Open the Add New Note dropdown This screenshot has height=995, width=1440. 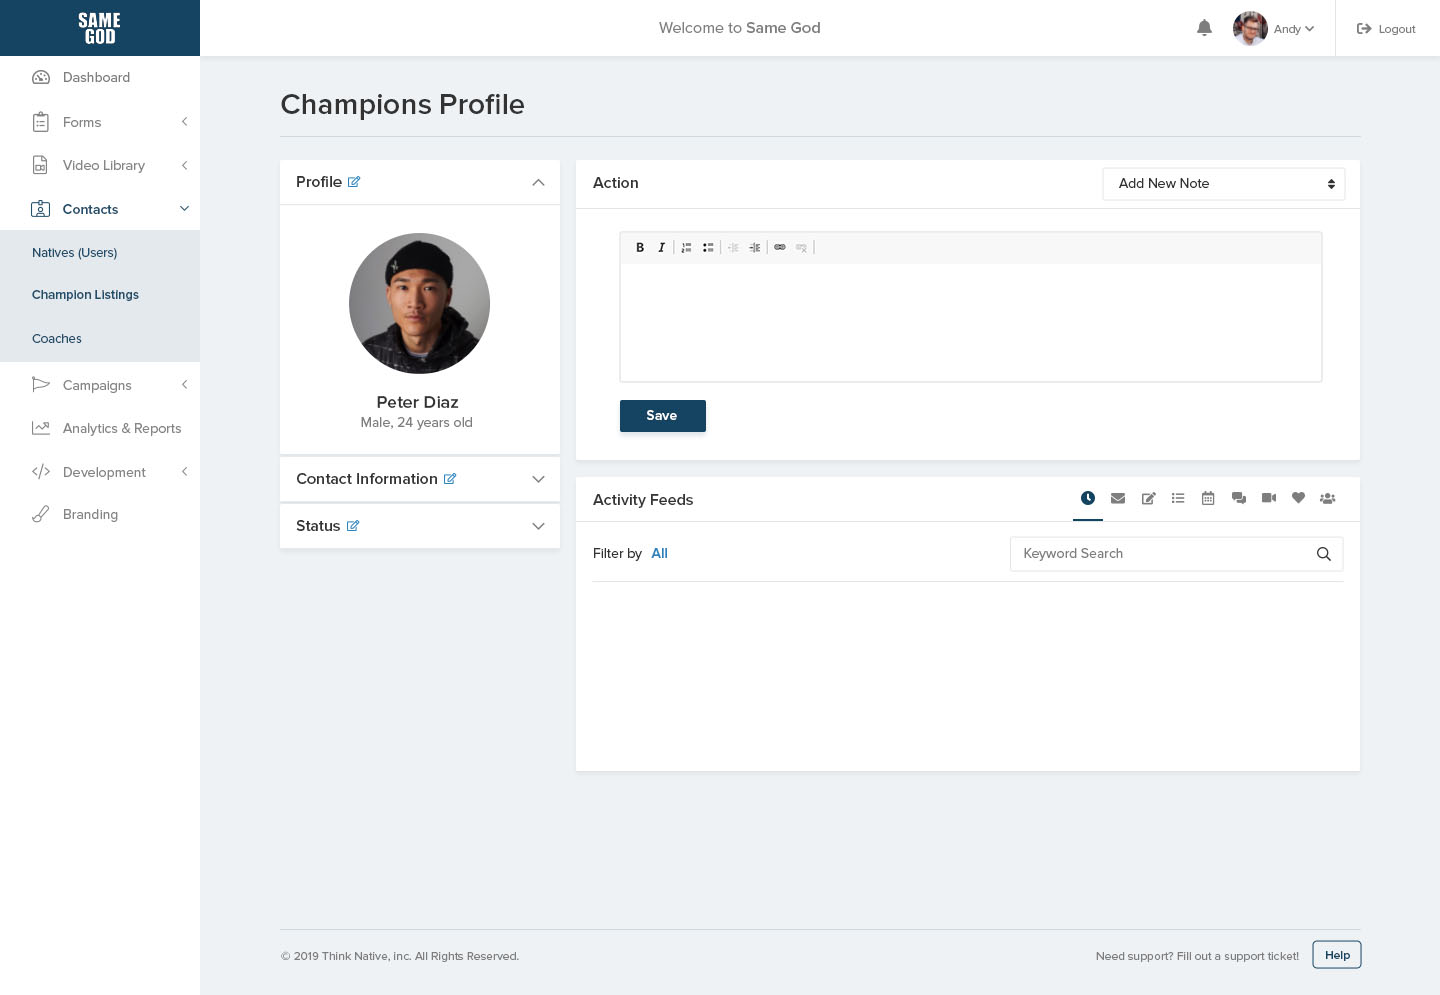point(1223,184)
